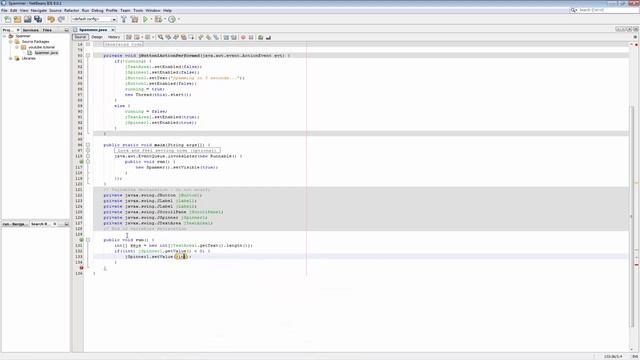Click the Undo toolbar icon
640x360 pixels.
click(x=51, y=19)
